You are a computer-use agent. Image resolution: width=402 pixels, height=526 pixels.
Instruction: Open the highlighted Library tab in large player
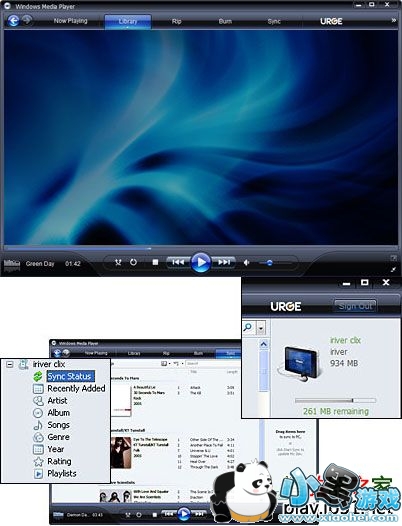click(x=128, y=21)
